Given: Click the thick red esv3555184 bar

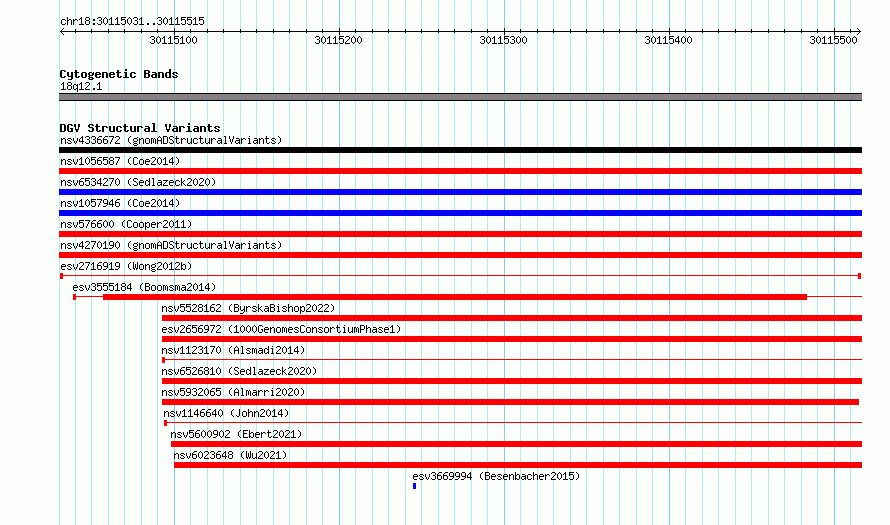Looking at the screenshot, I should [x=455, y=297].
